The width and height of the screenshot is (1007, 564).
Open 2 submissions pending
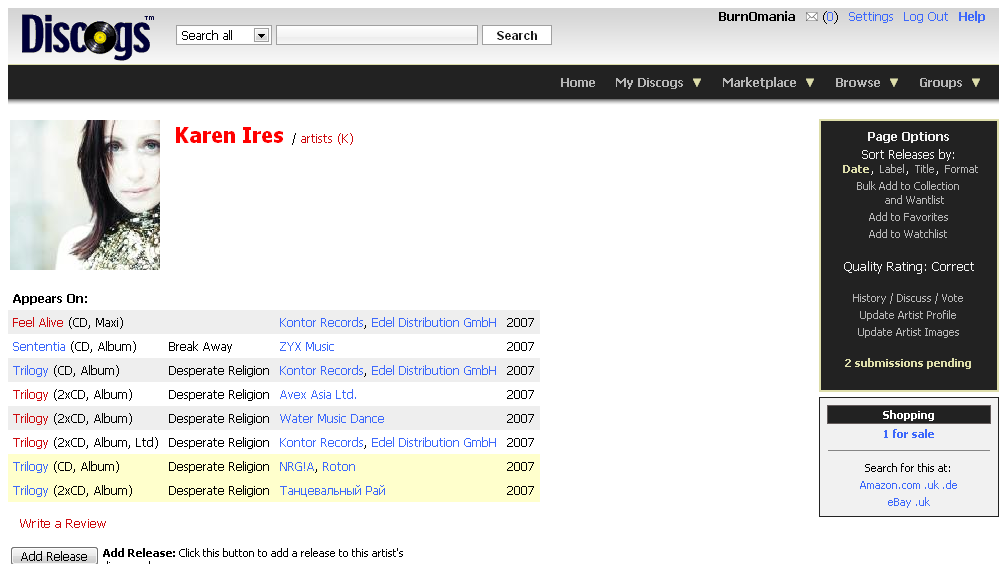pyautogui.click(x=907, y=363)
